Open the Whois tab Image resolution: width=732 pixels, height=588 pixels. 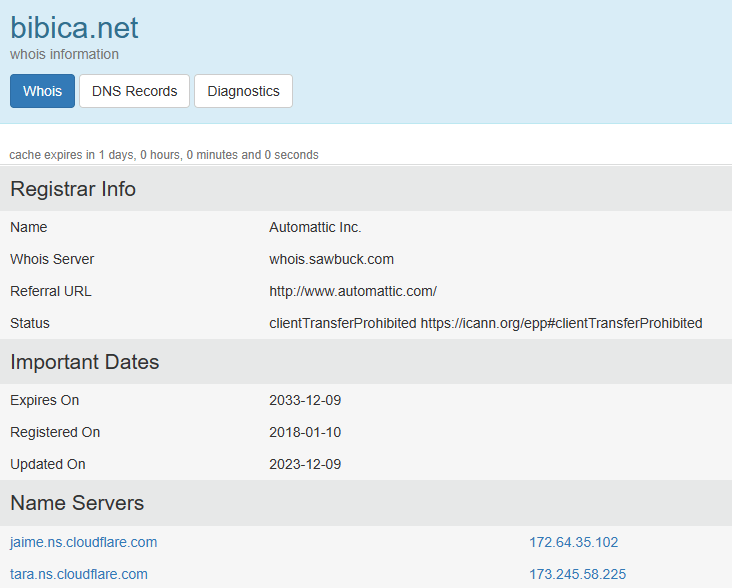[x=42, y=91]
